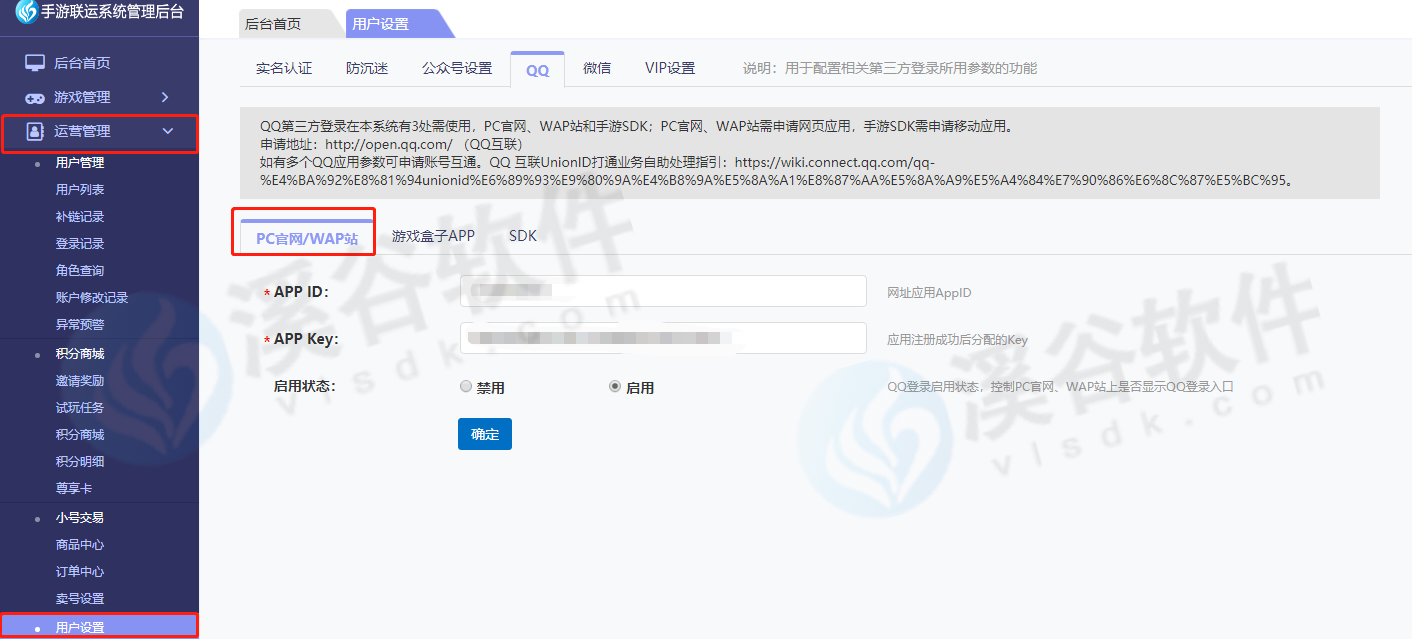Open the 实名认证 tab
Screen dimensions: 1412x639
[284, 68]
